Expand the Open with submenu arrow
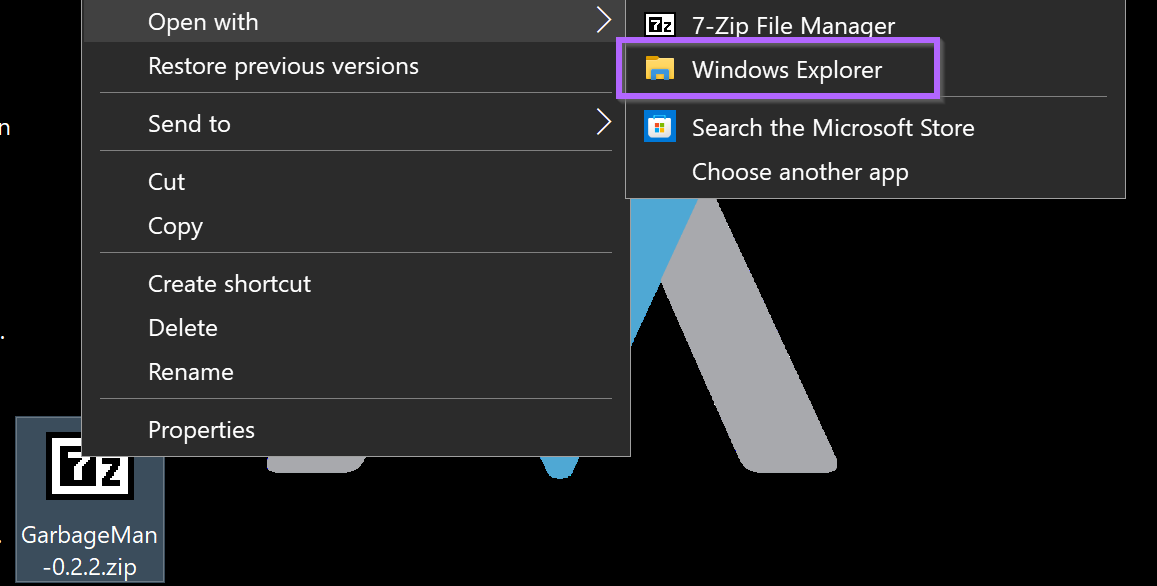The image size is (1157, 586). pos(603,20)
